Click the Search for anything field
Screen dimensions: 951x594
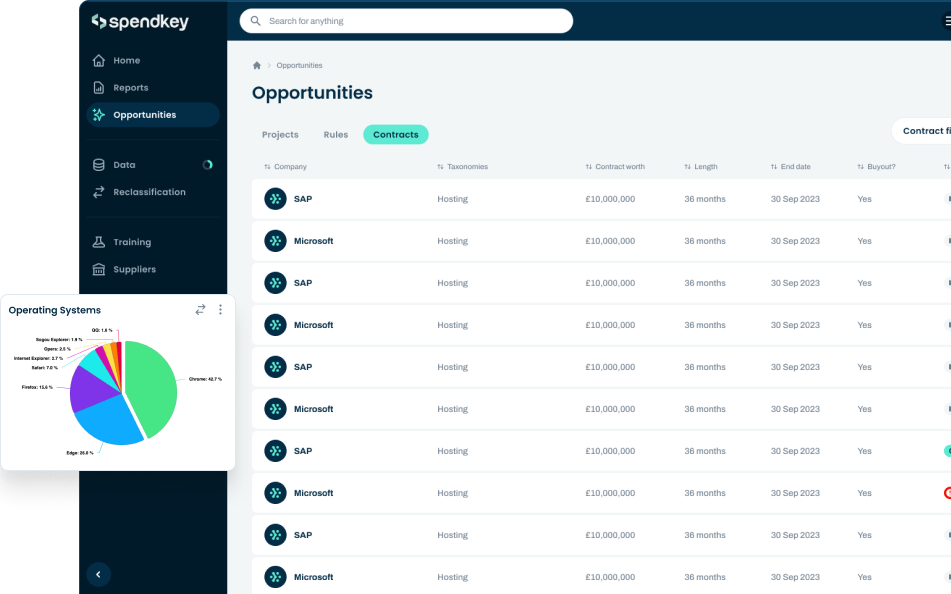(x=405, y=20)
